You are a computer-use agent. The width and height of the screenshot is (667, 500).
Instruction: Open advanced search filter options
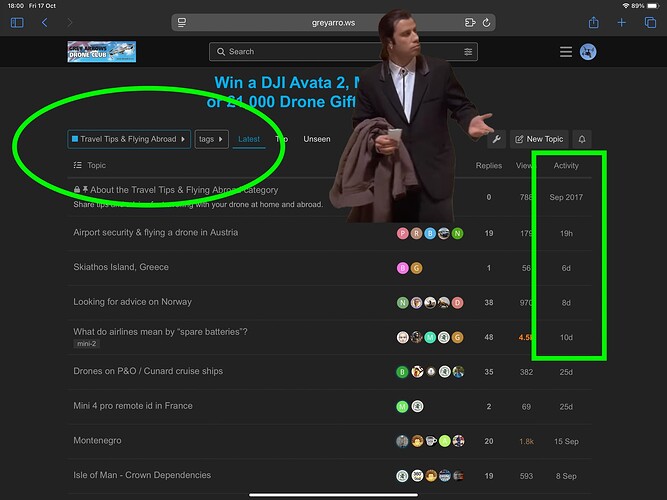click(468, 52)
